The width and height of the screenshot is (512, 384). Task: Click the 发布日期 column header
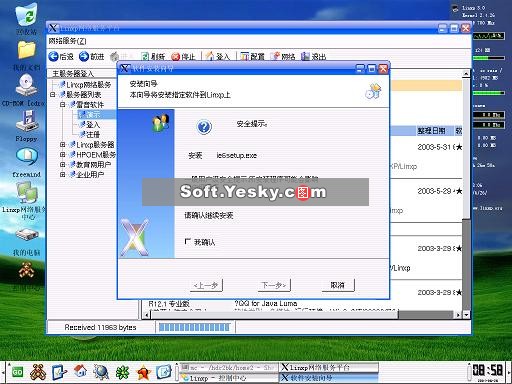pos(431,131)
